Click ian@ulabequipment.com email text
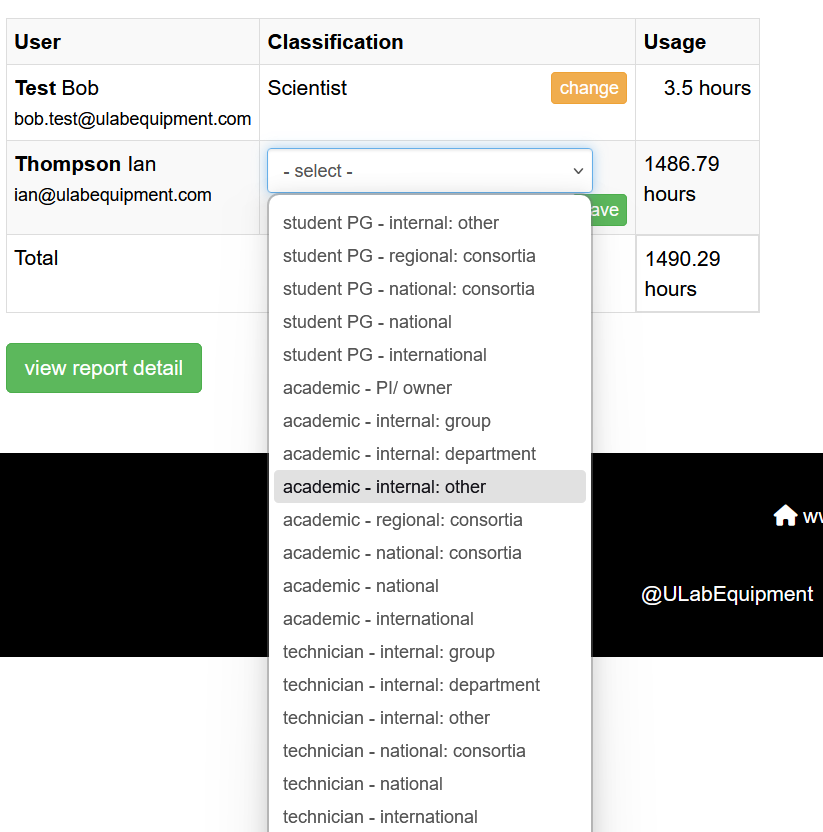 (x=112, y=195)
